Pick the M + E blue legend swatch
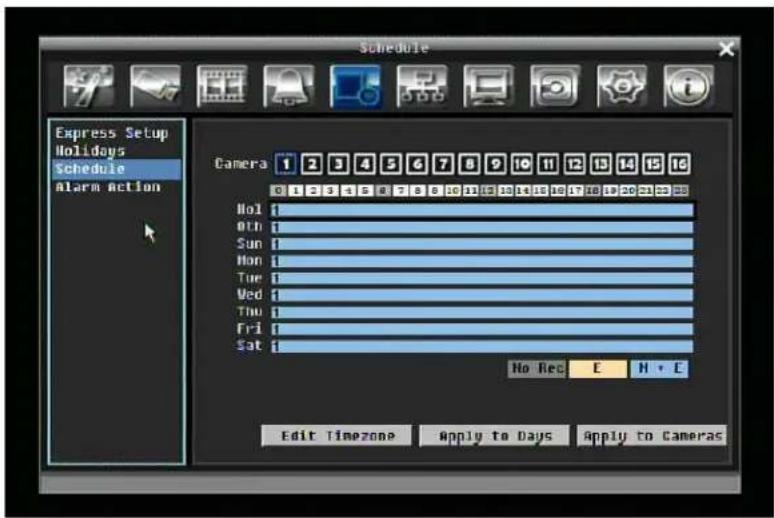Image resolution: width=774 pixels, height=518 pixels. click(x=659, y=368)
